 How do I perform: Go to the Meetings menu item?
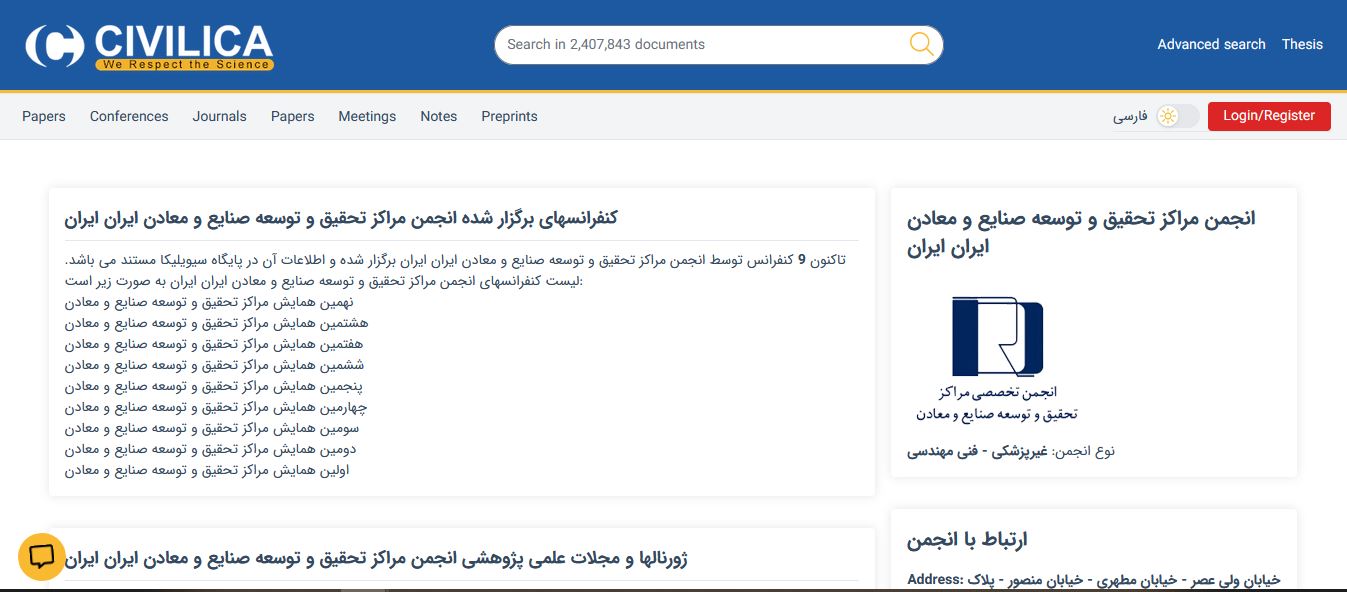click(367, 116)
